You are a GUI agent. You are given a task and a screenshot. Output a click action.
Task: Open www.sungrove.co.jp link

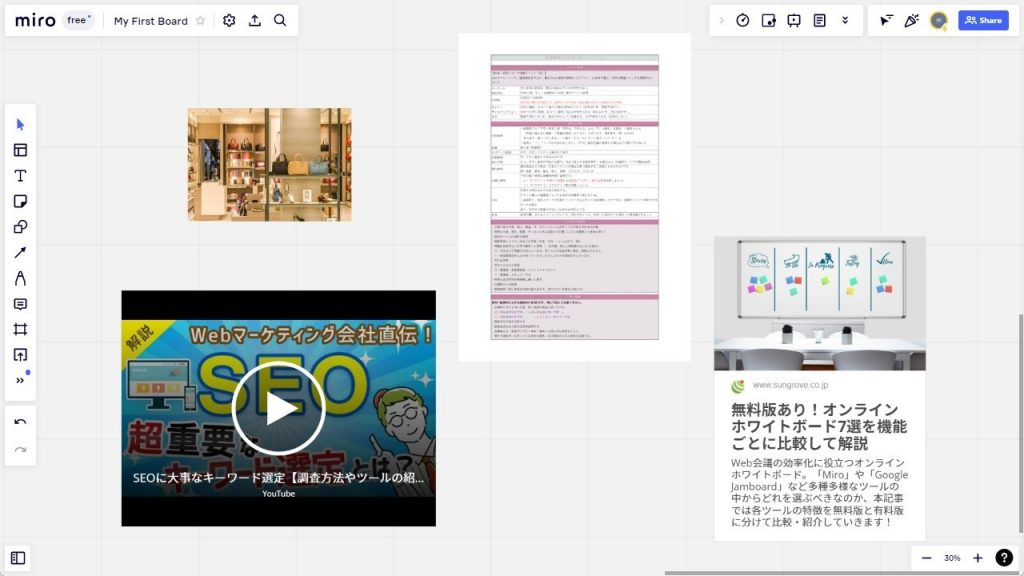coord(790,385)
